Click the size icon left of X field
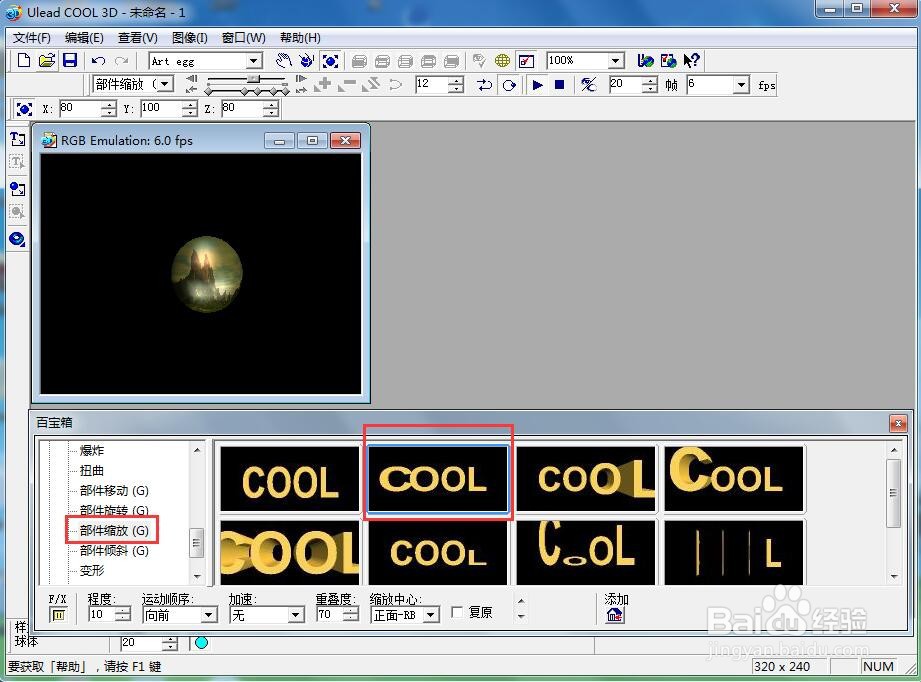The width and height of the screenshot is (921, 682). 24,109
